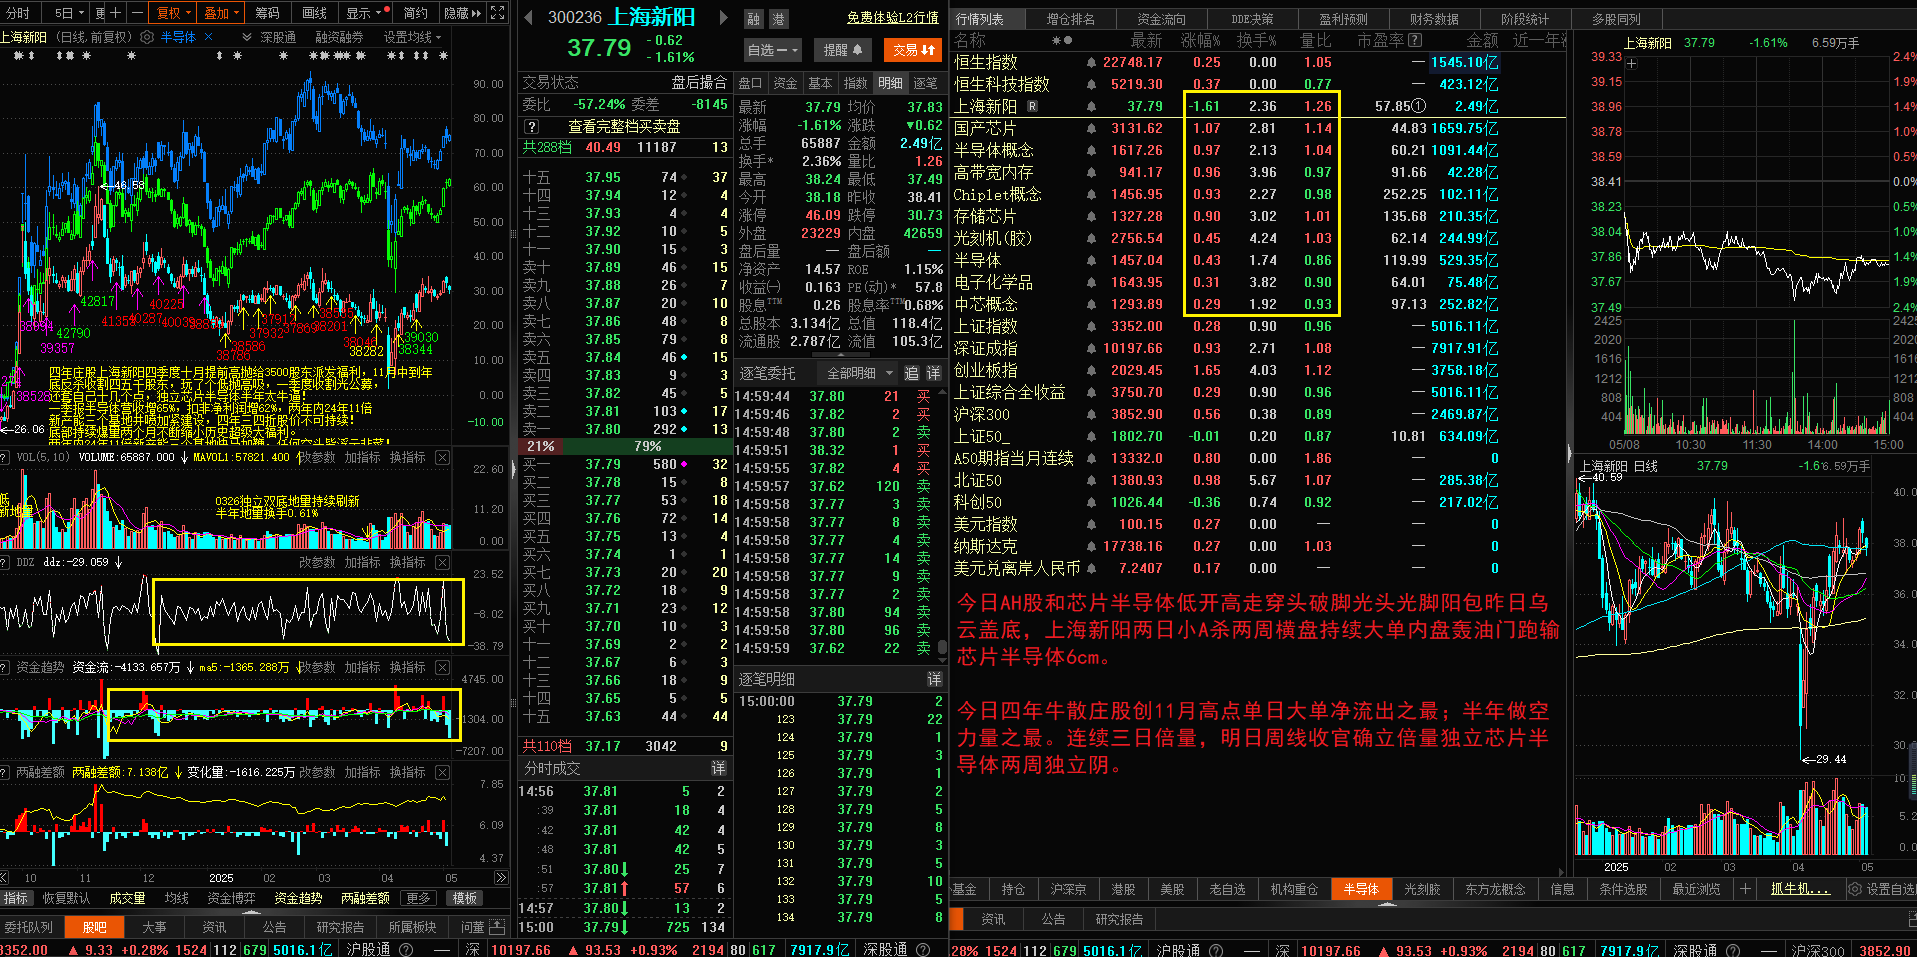Select the 明细 tab in quote panel
Screen dimensions: 1917x957
890,83
